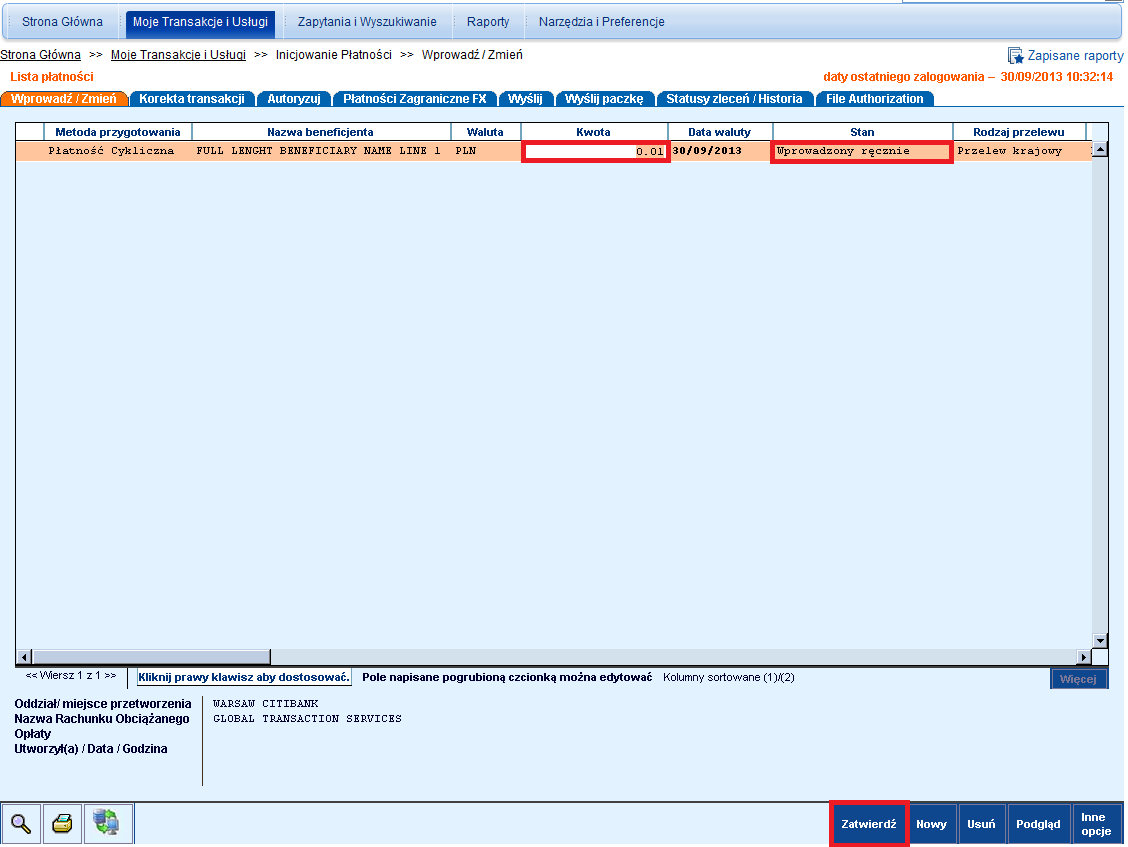Click the WARSAW CITIBANK text
This screenshot has width=1128, height=847.
tap(265, 703)
